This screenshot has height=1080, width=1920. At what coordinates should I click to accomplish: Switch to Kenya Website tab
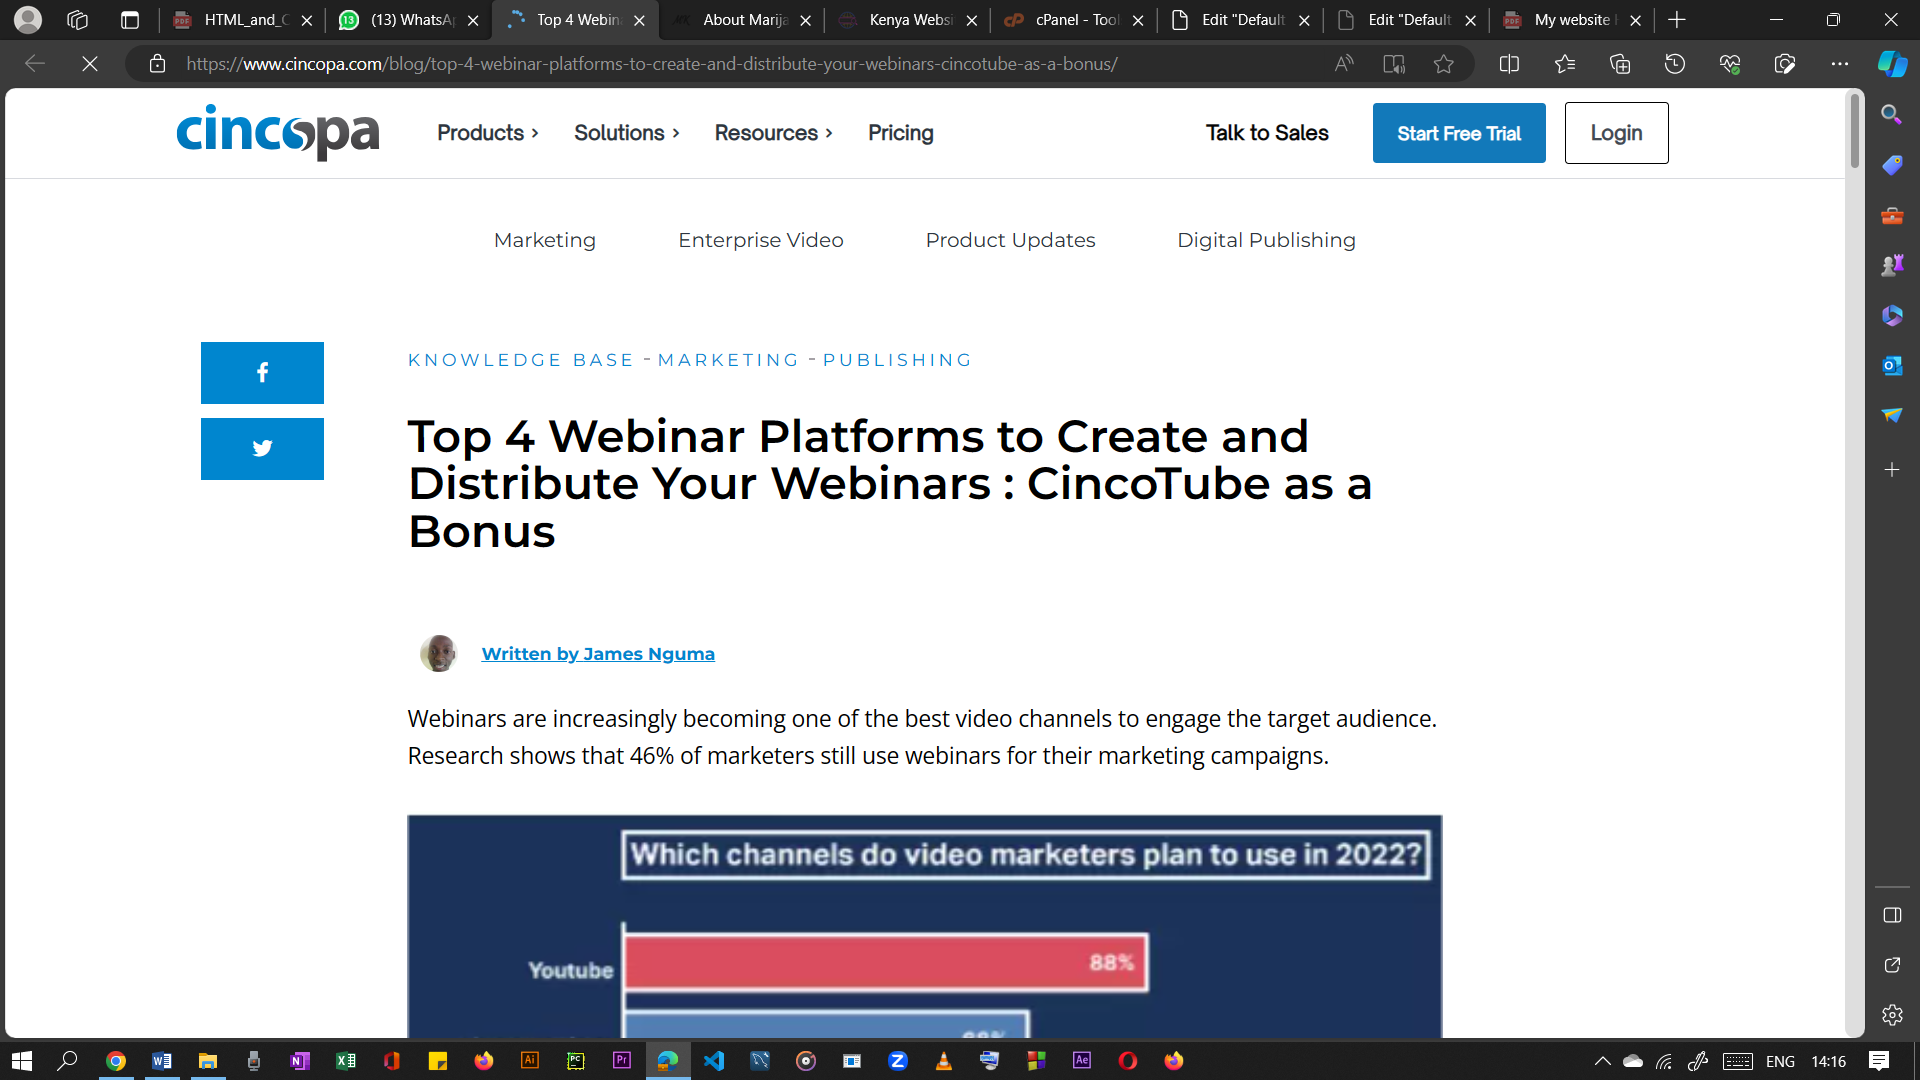(x=908, y=19)
